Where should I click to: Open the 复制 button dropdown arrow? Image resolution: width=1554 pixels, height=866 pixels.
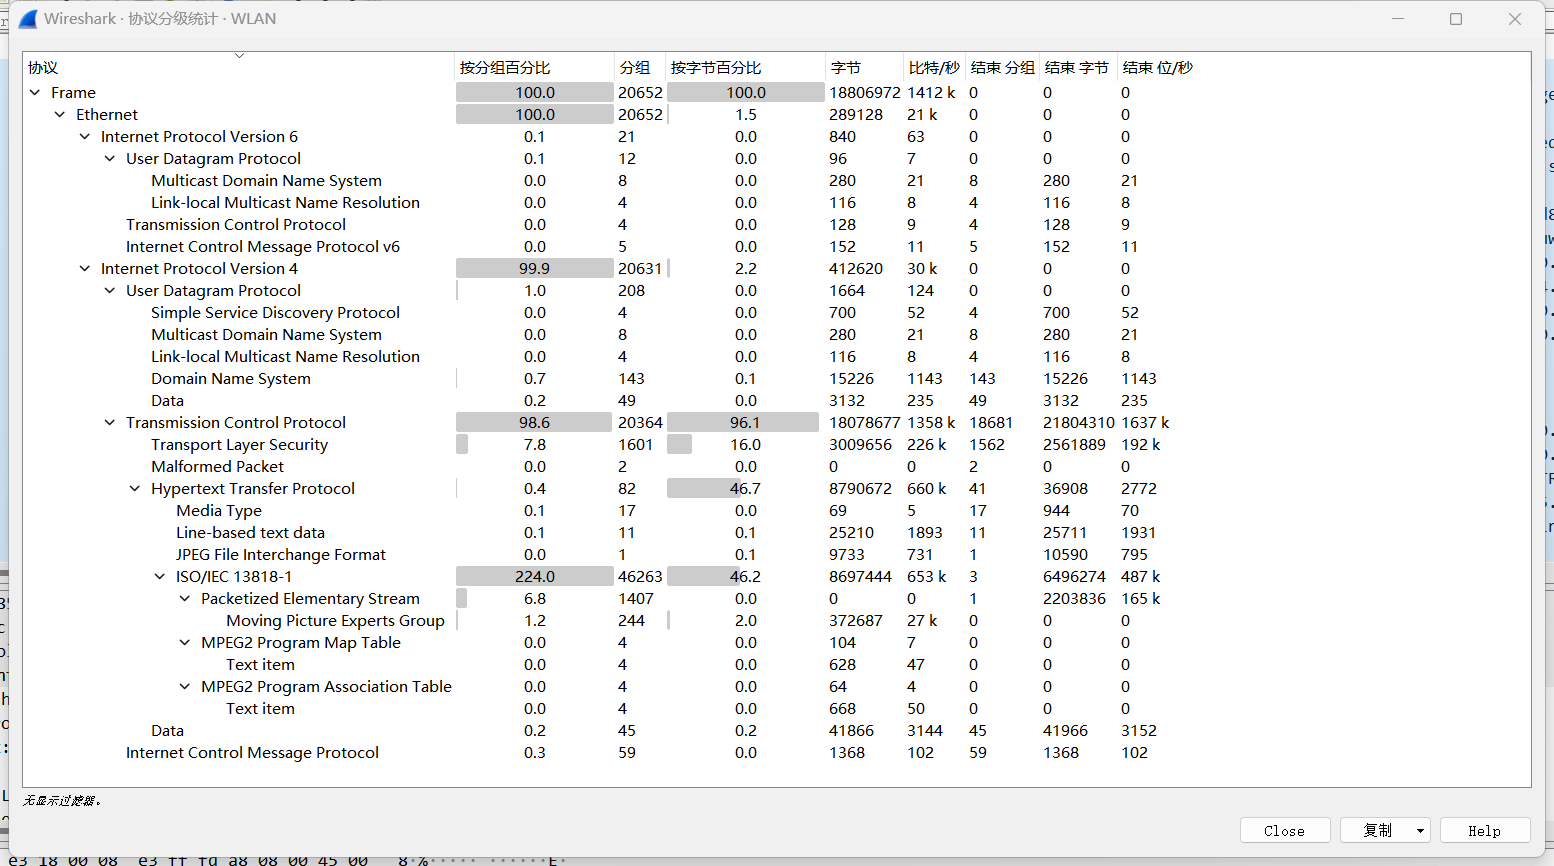1420,831
